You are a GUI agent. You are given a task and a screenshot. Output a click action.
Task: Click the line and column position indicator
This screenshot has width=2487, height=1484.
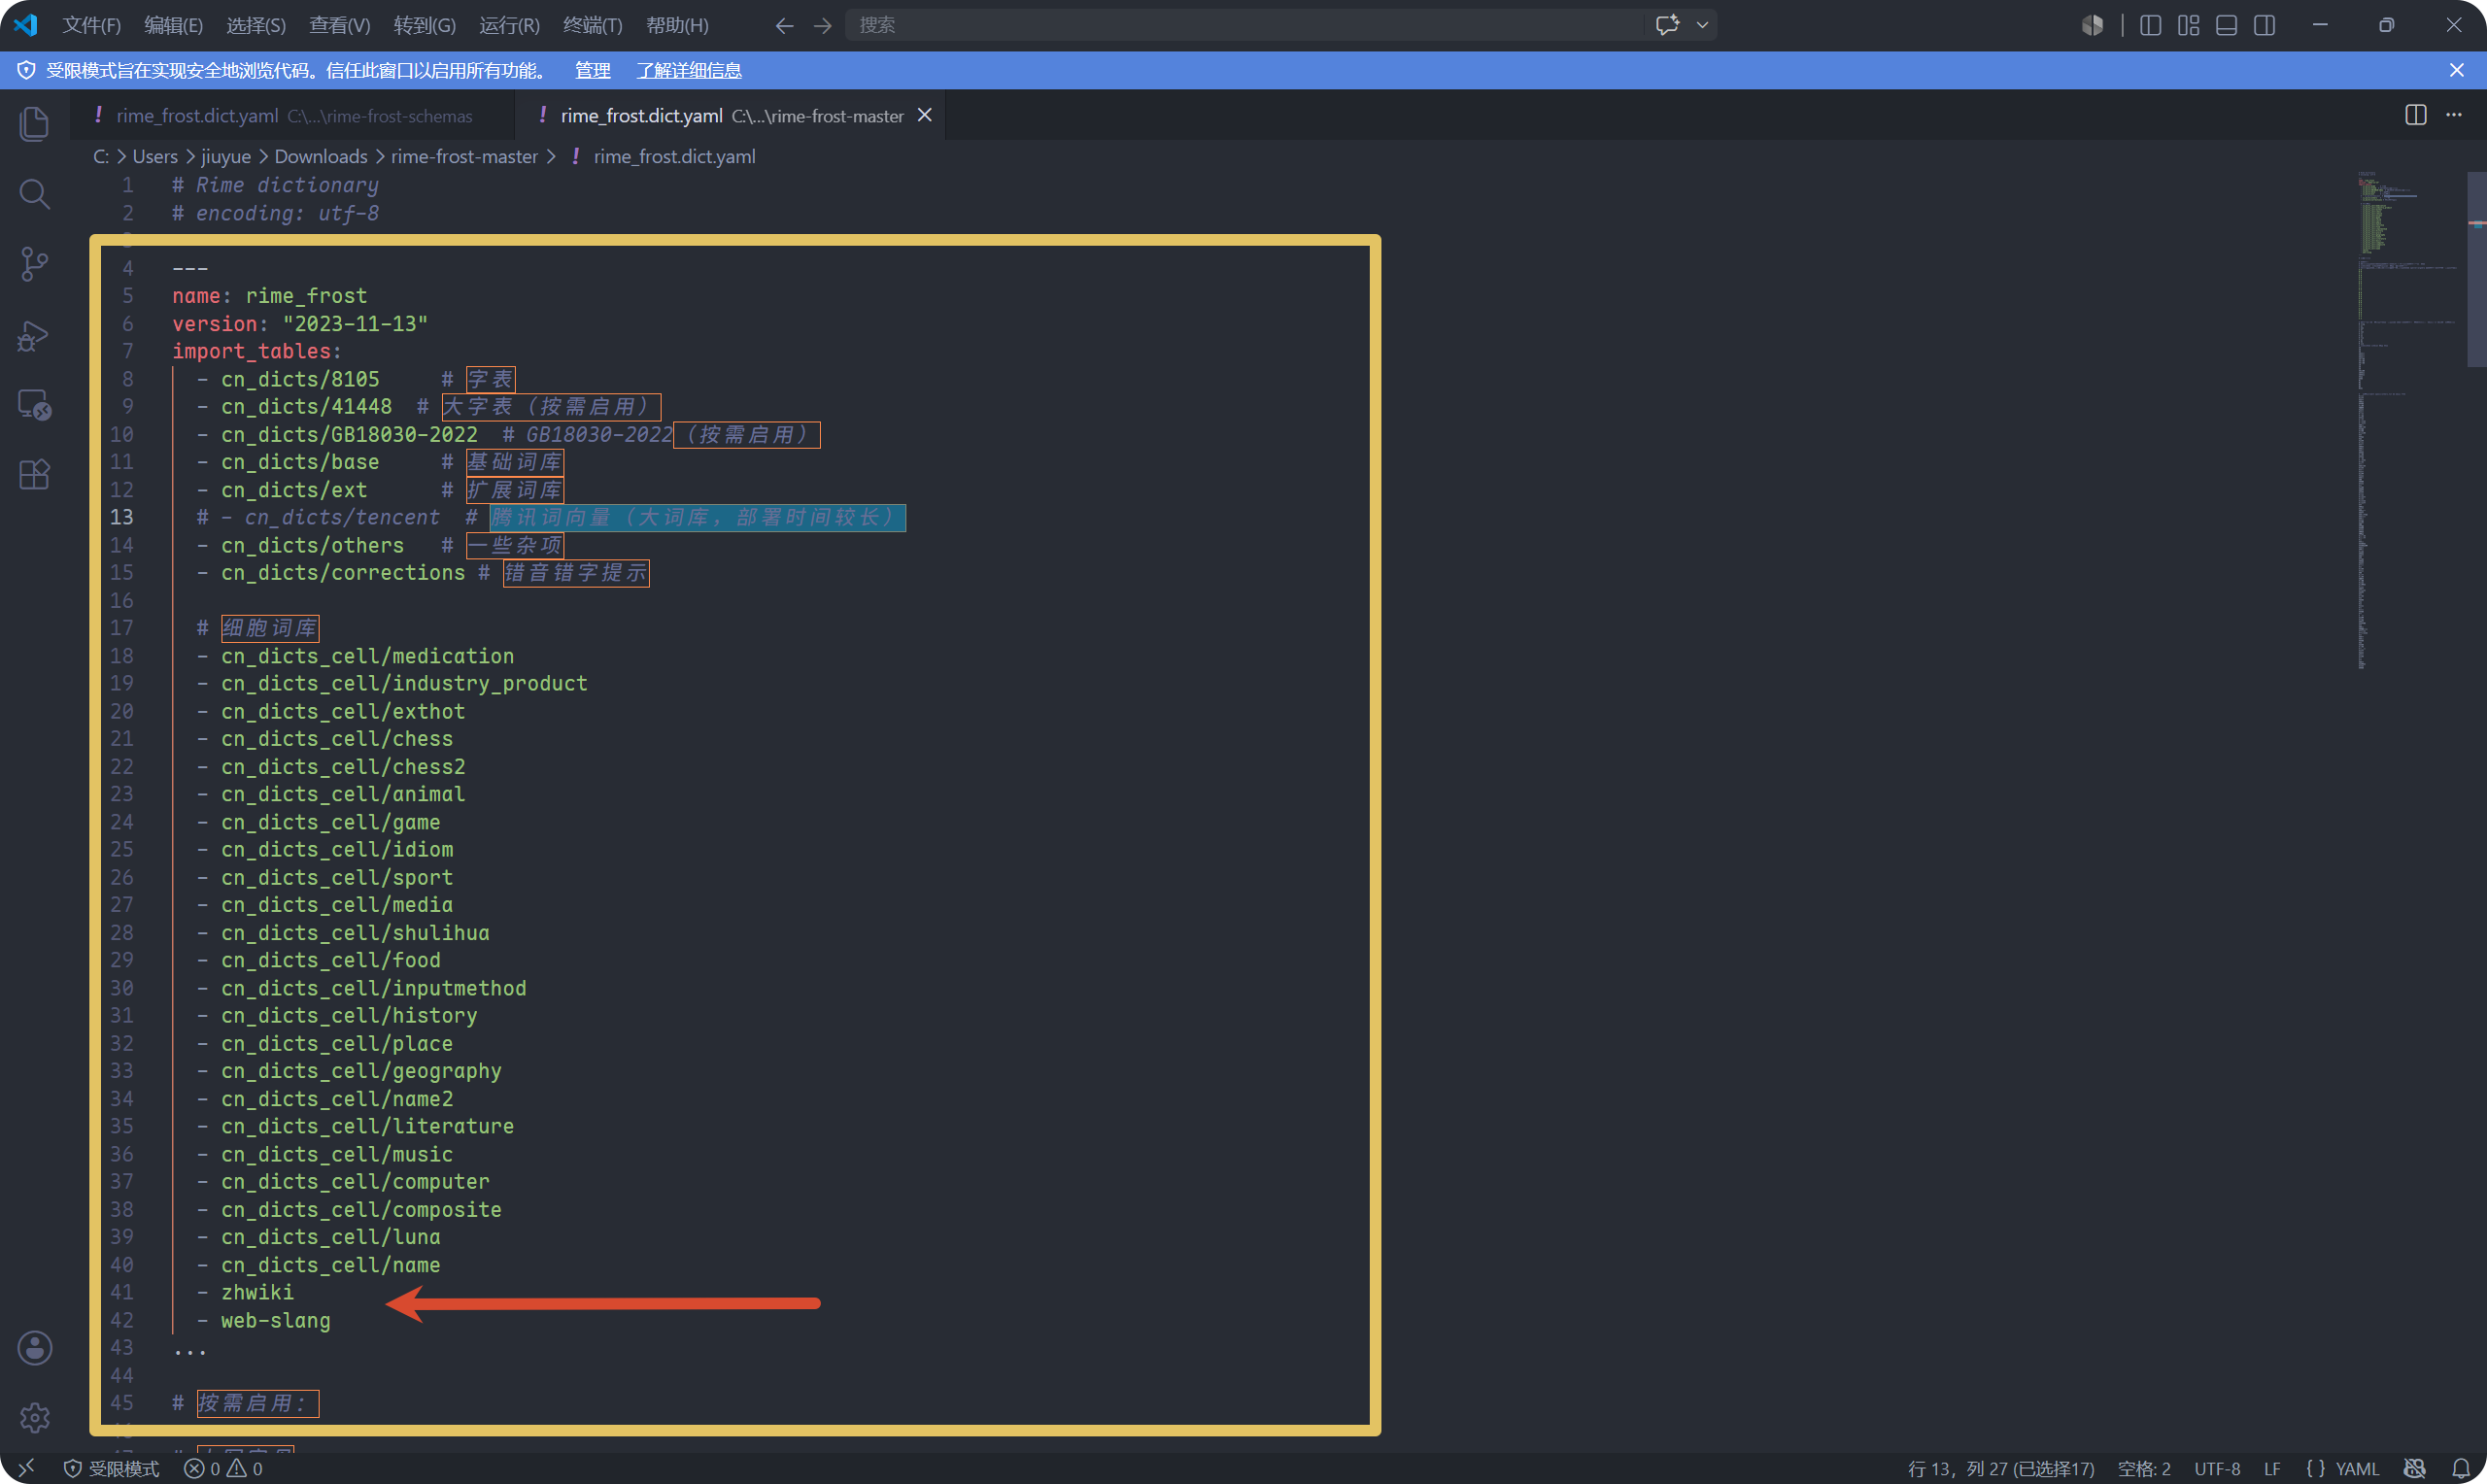[2000, 1468]
